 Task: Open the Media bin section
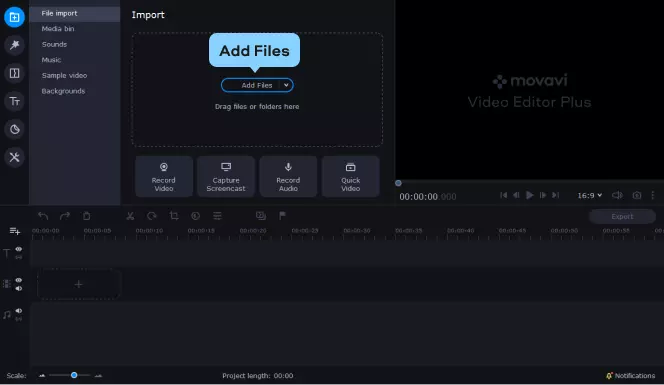58,29
